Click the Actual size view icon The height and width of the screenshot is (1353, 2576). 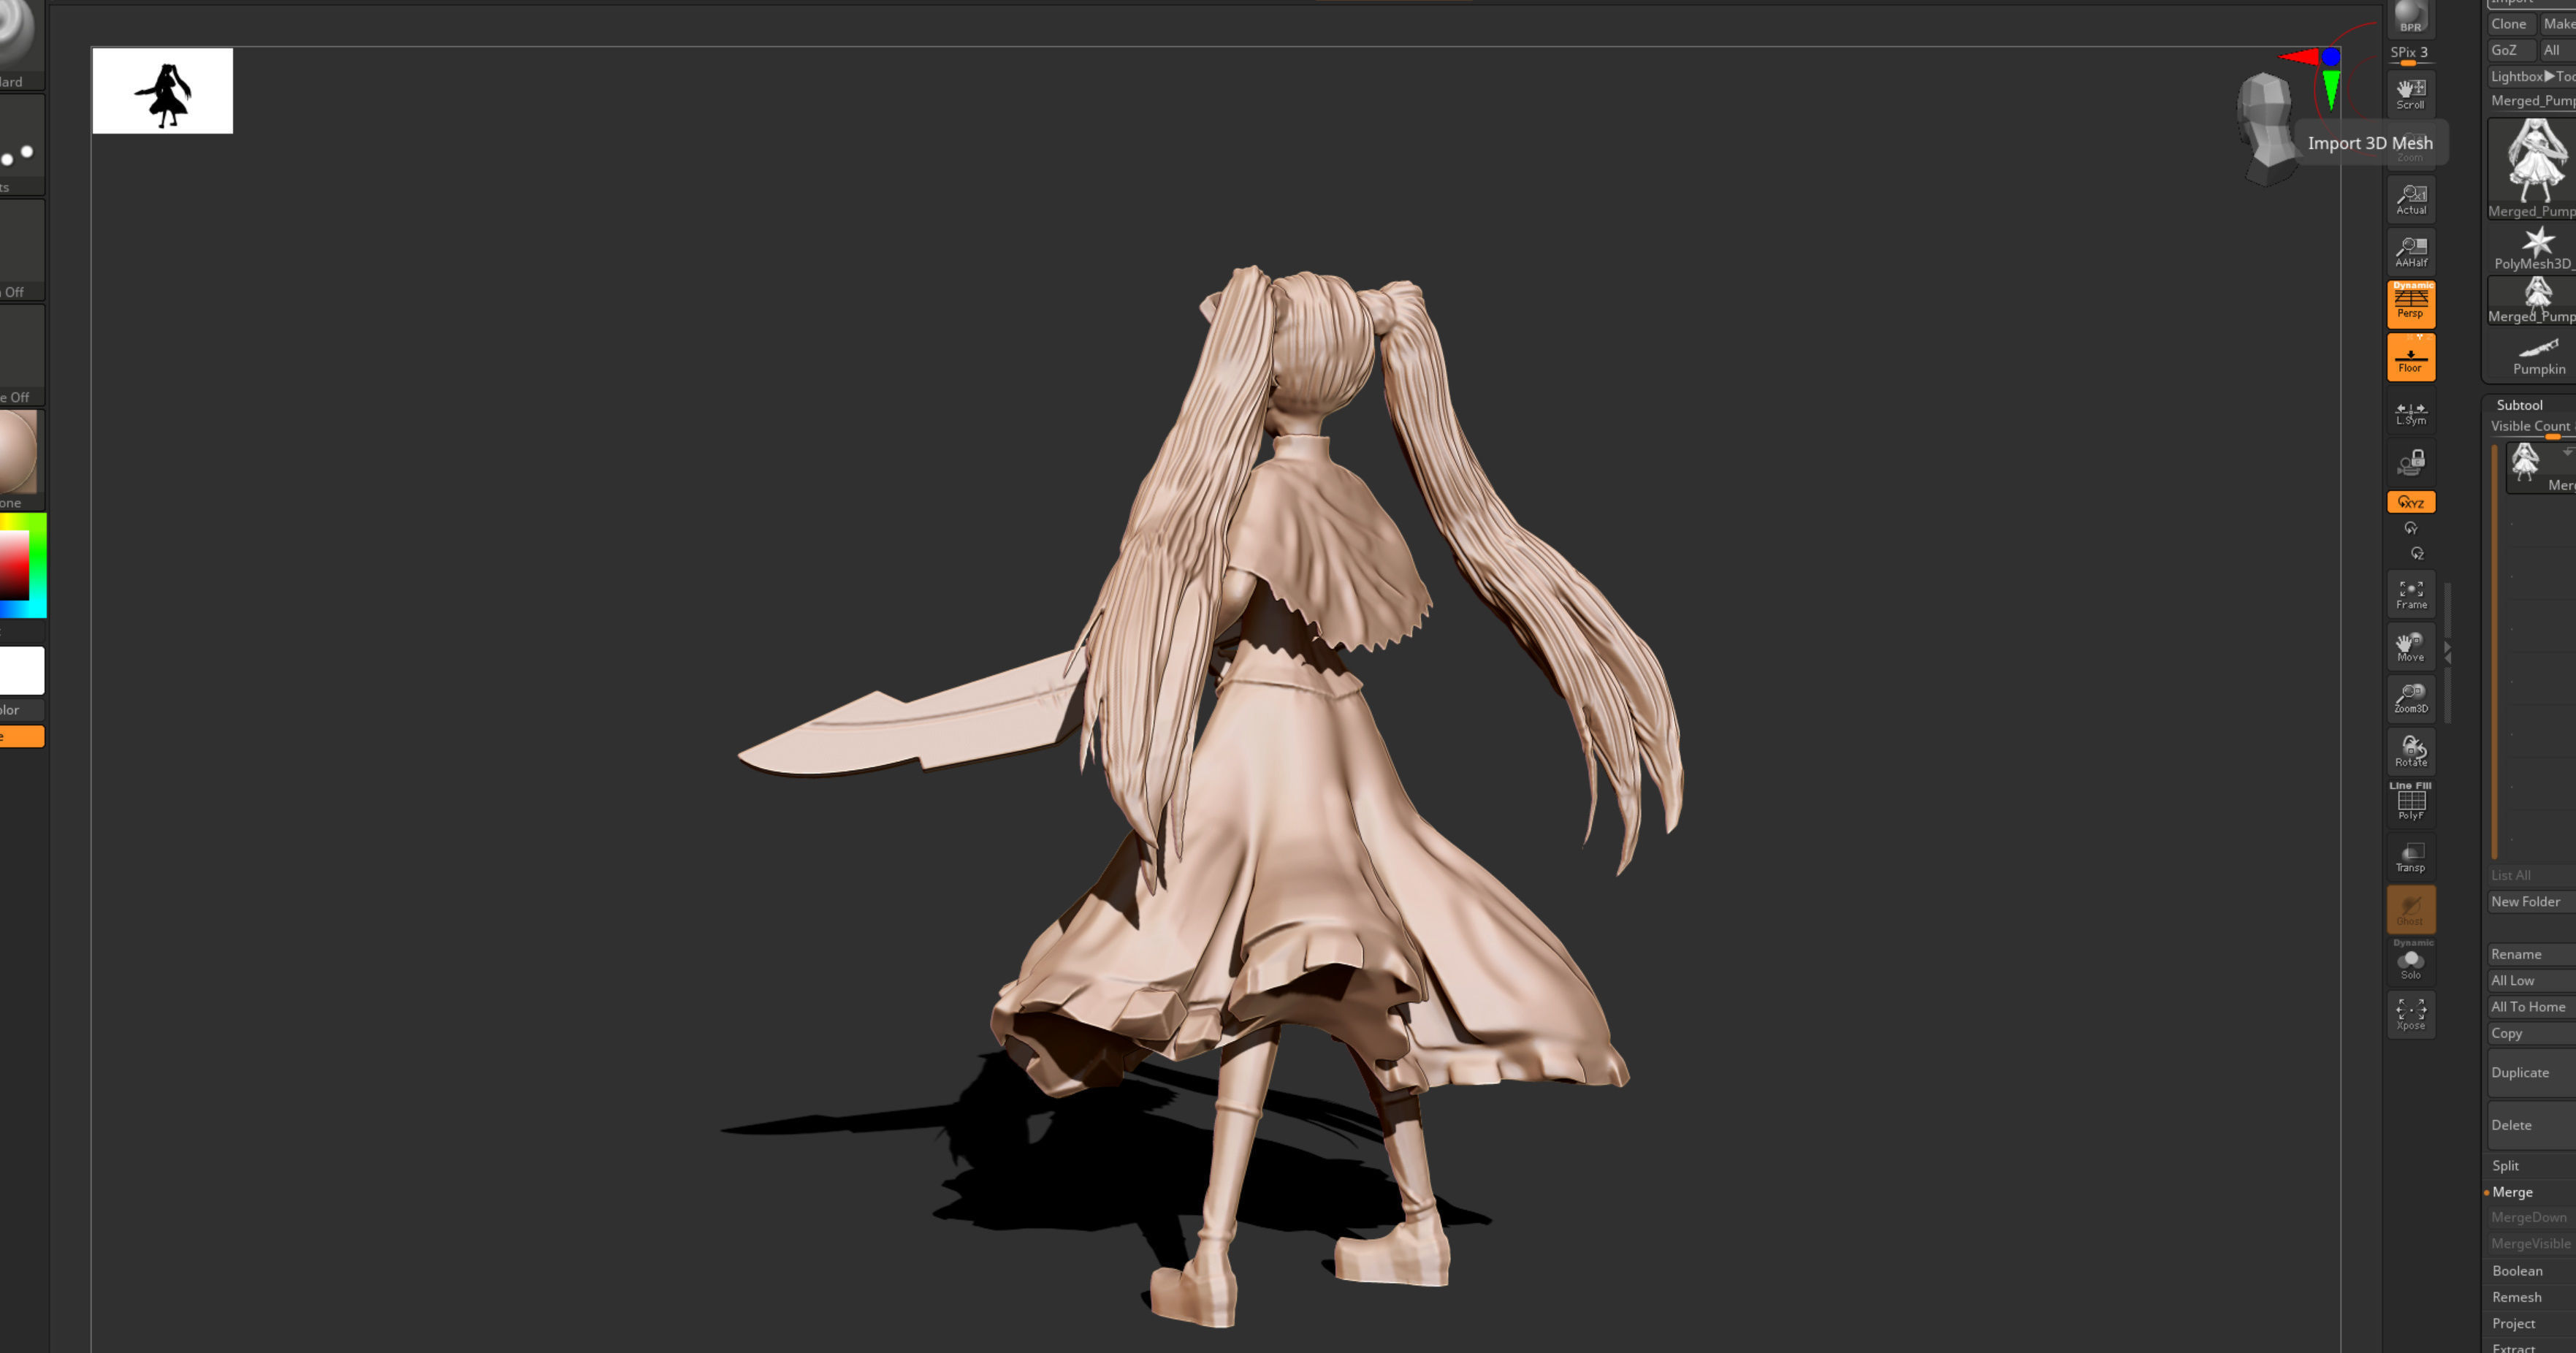click(x=2410, y=199)
